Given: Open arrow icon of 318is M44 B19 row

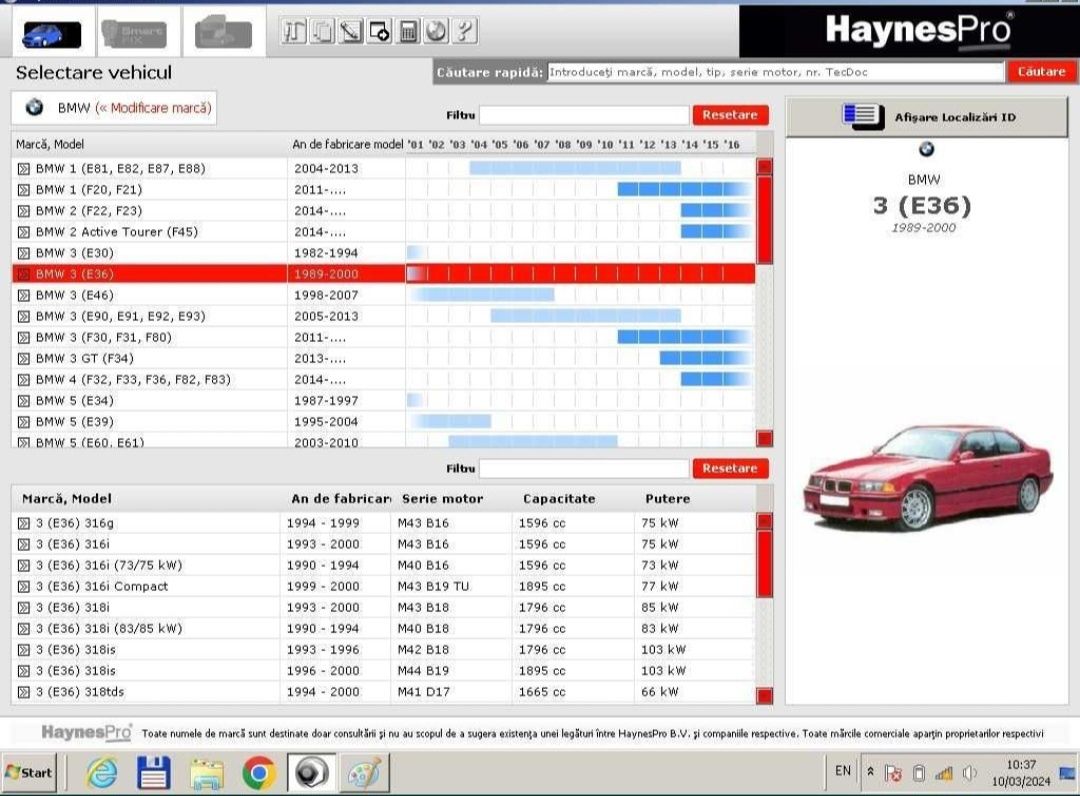Looking at the screenshot, I should click(x=24, y=671).
